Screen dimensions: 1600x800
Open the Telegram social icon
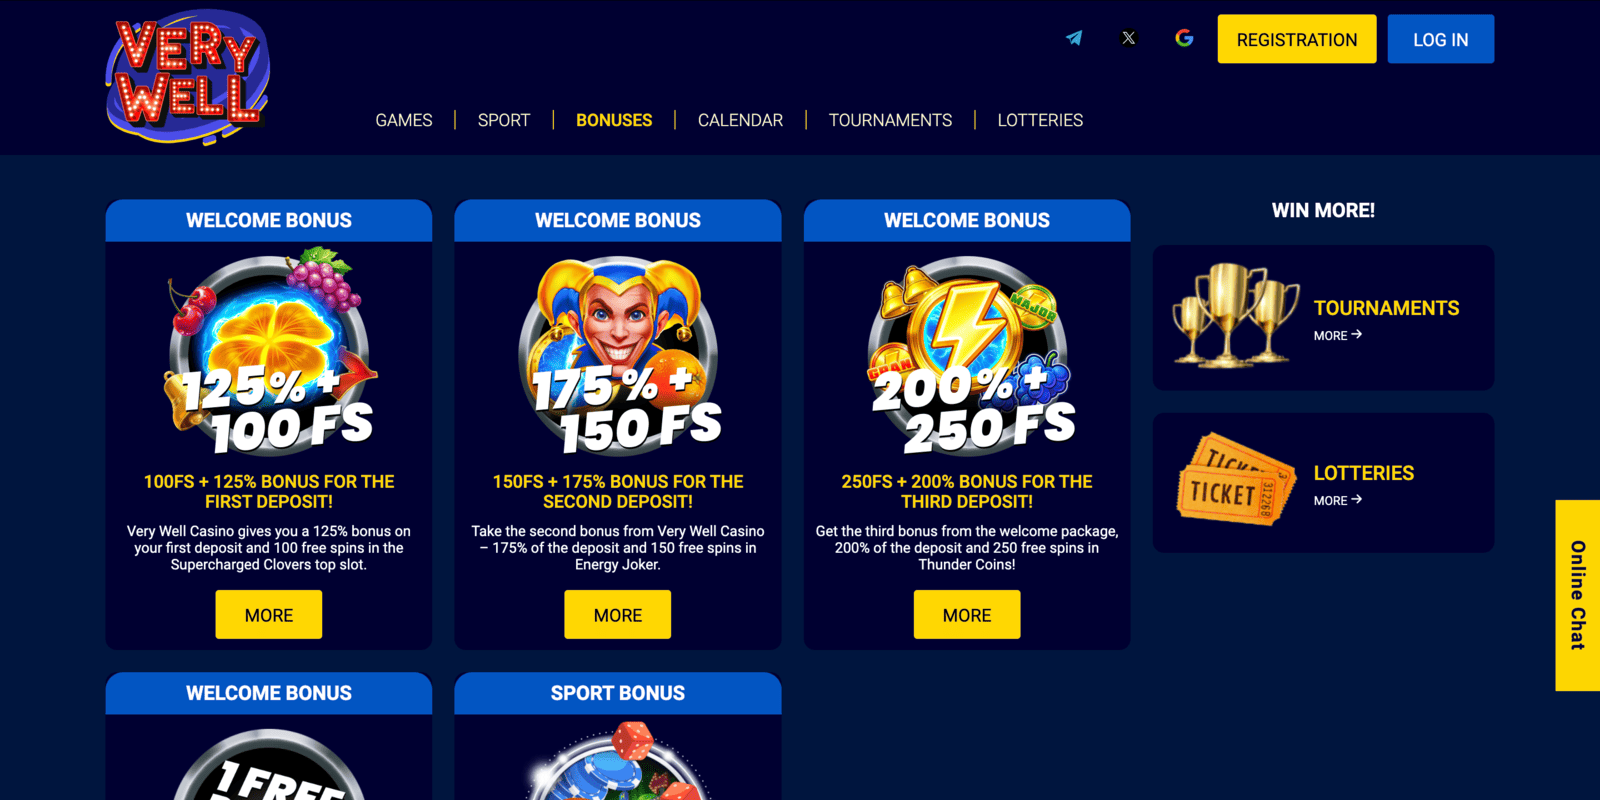point(1074,38)
